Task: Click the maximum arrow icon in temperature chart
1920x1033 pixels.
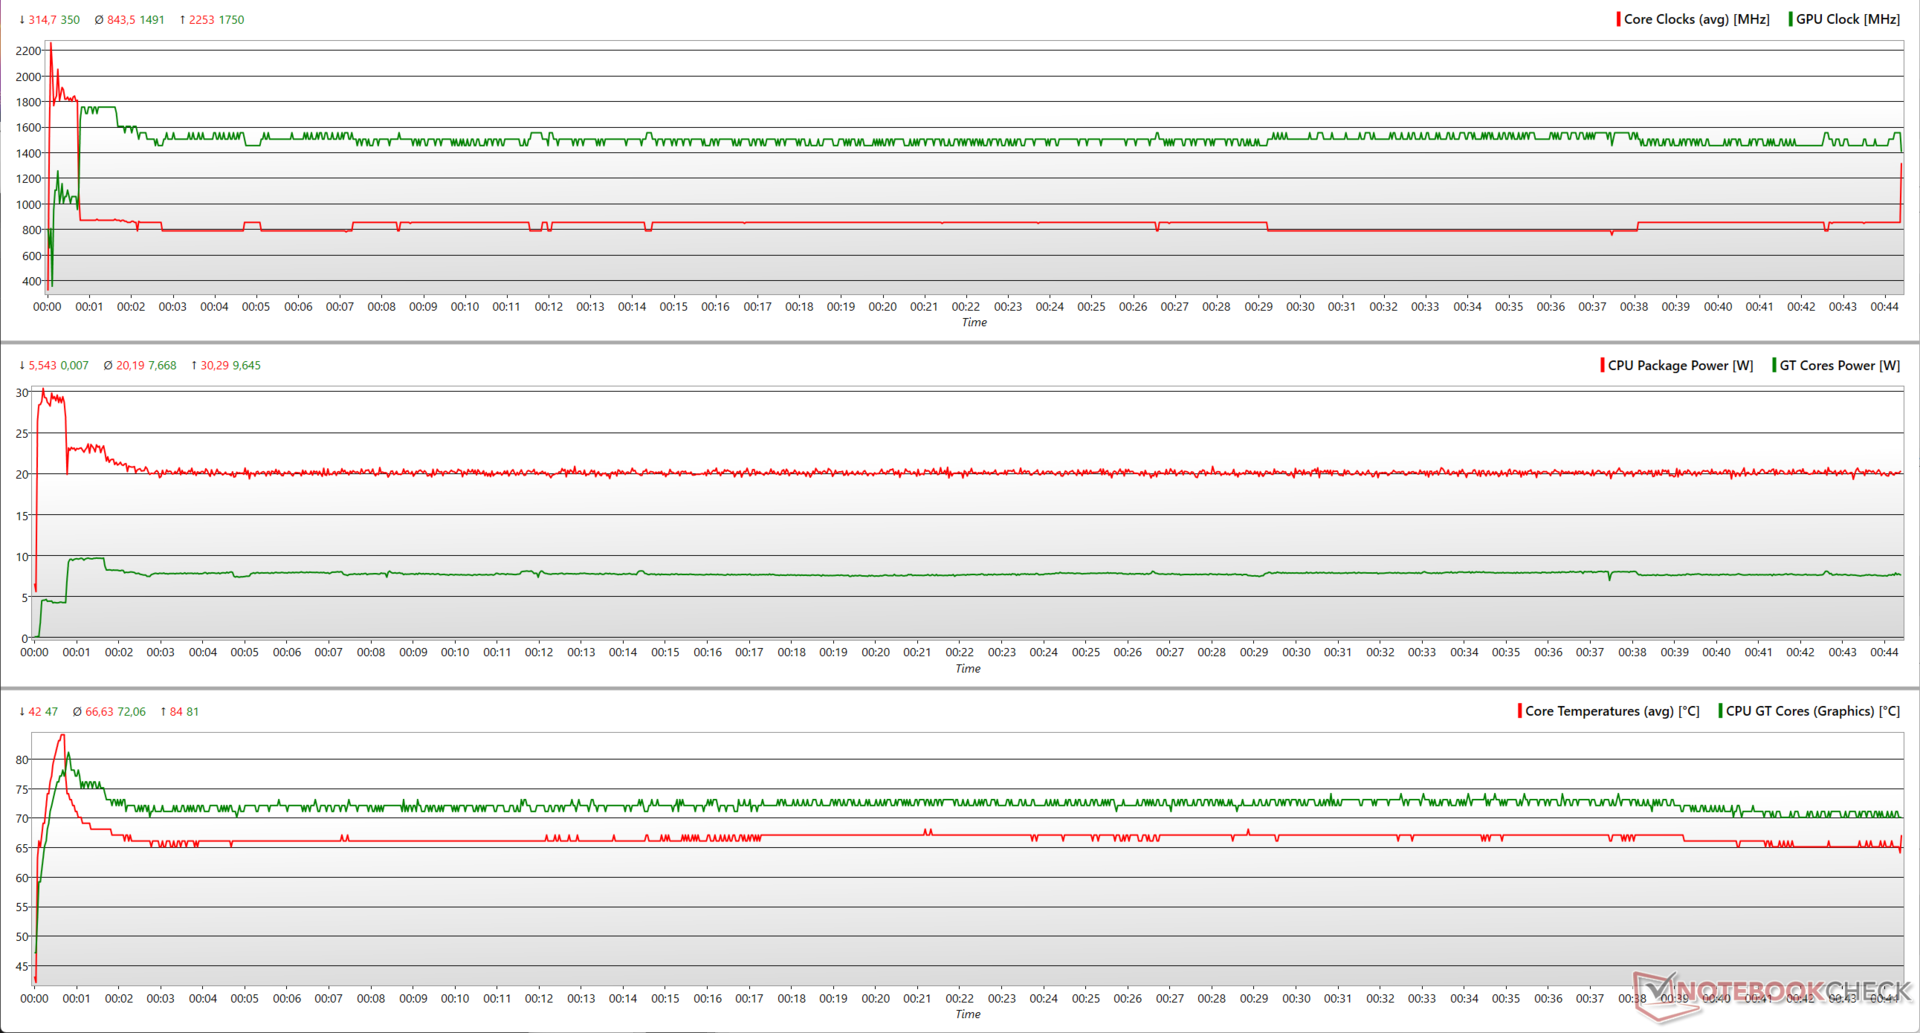Action: click(163, 712)
